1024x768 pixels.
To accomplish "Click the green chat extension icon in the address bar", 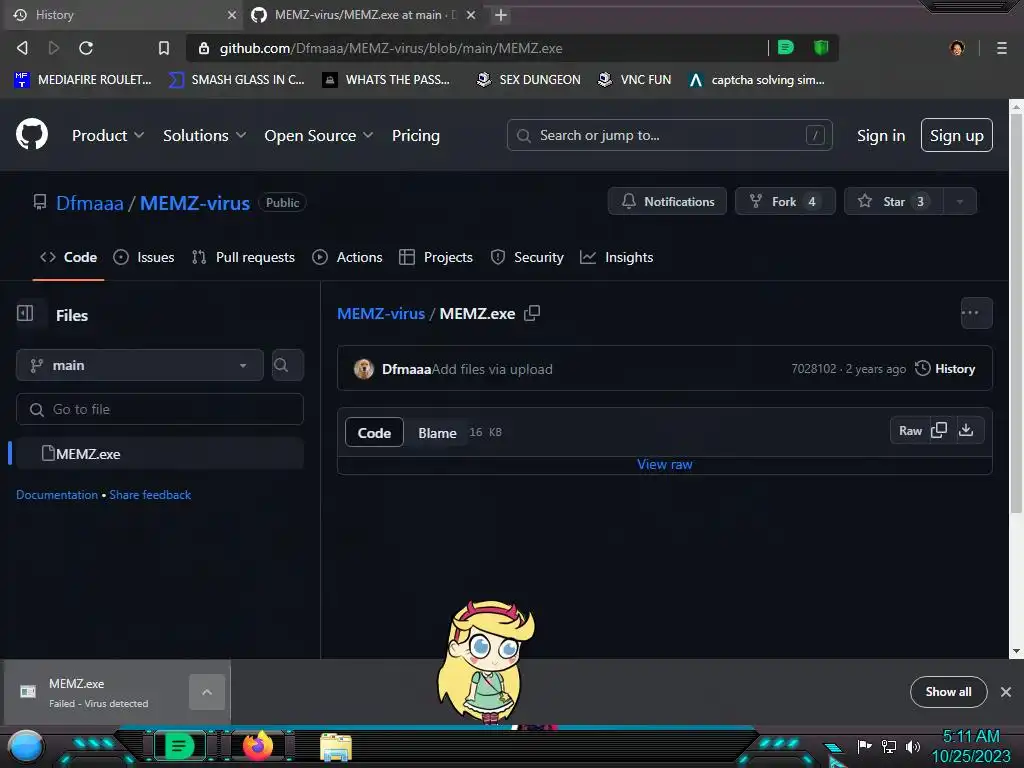I will pyautogui.click(x=786, y=47).
